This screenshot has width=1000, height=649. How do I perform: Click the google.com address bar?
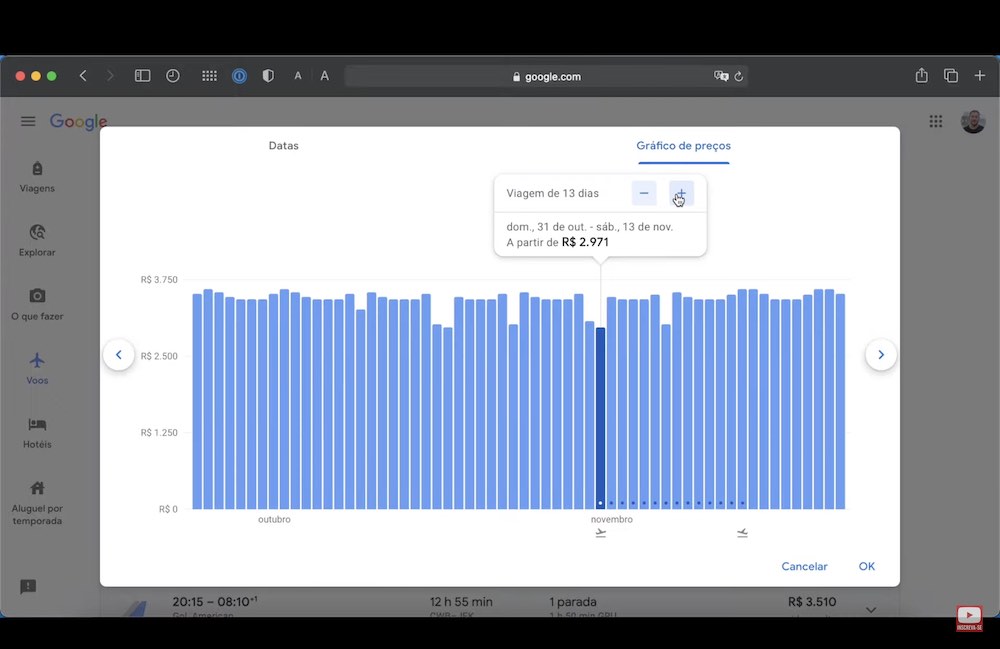[547, 77]
